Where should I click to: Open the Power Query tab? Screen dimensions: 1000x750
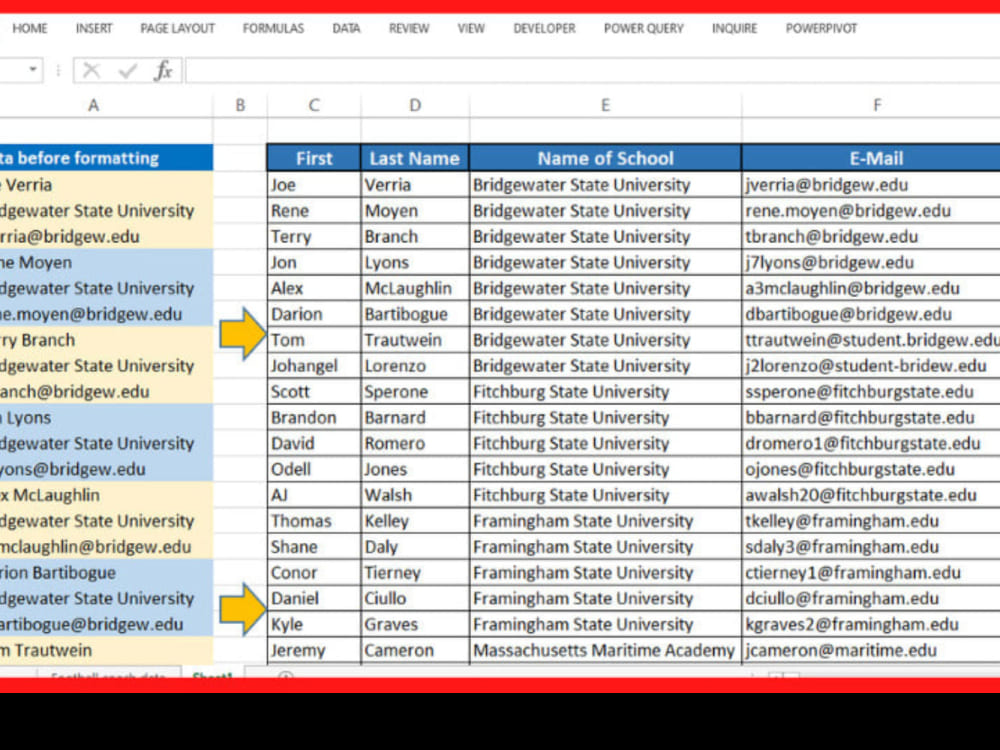point(643,28)
